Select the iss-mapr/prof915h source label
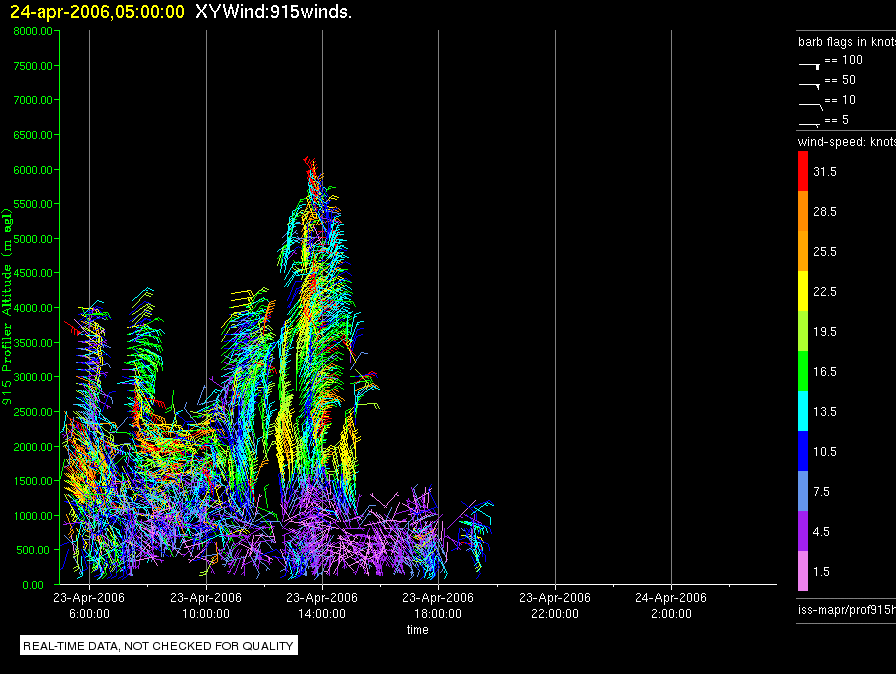Image resolution: width=896 pixels, height=674 pixels. pyautogui.click(x=845, y=608)
